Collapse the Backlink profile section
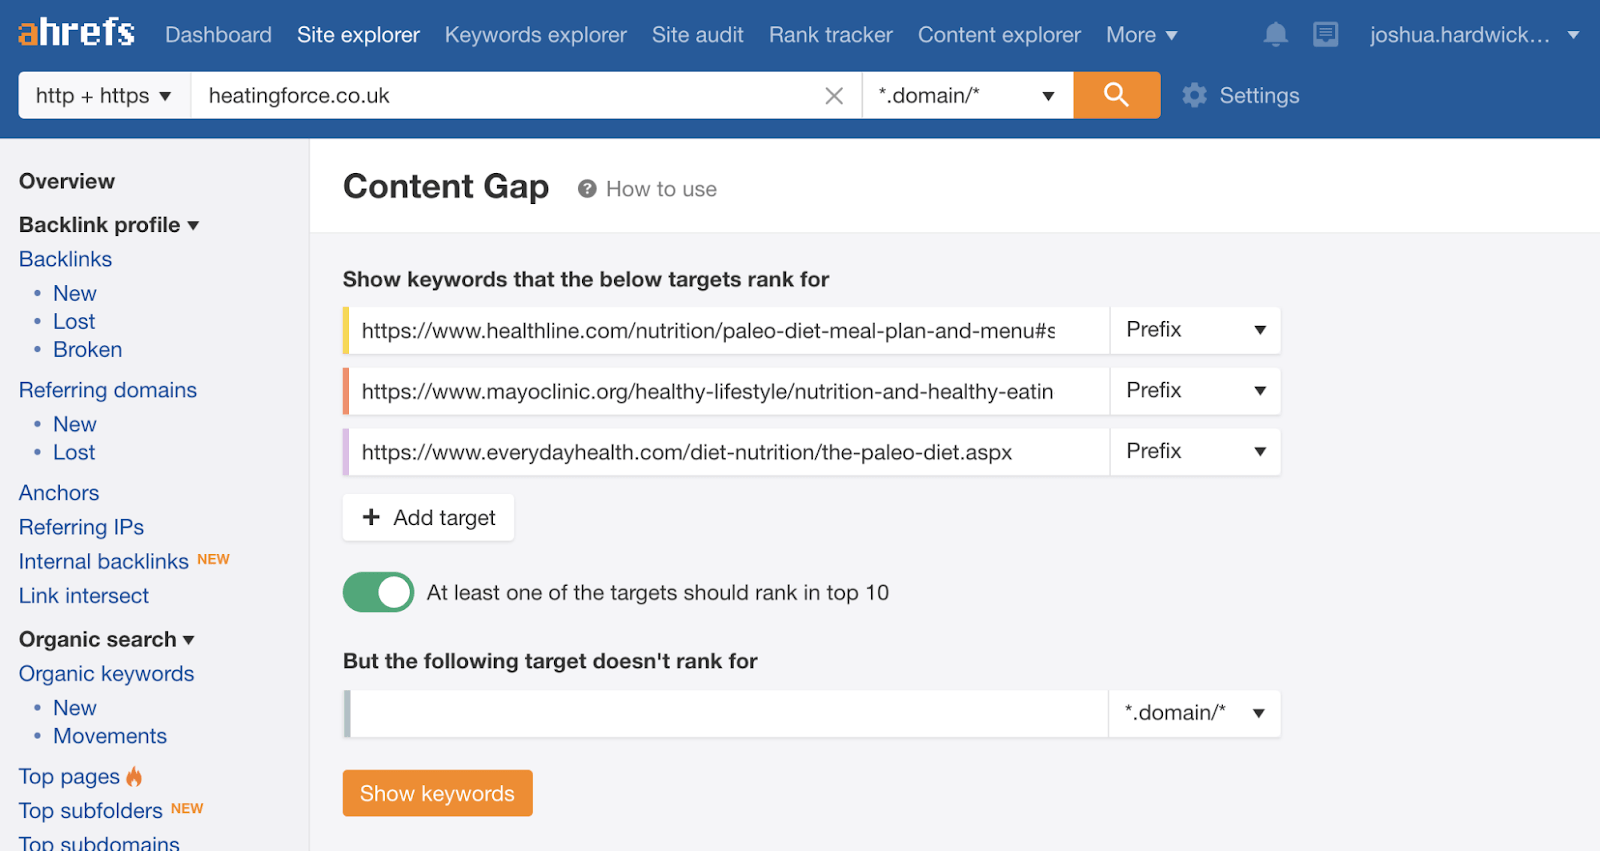 pyautogui.click(x=109, y=225)
